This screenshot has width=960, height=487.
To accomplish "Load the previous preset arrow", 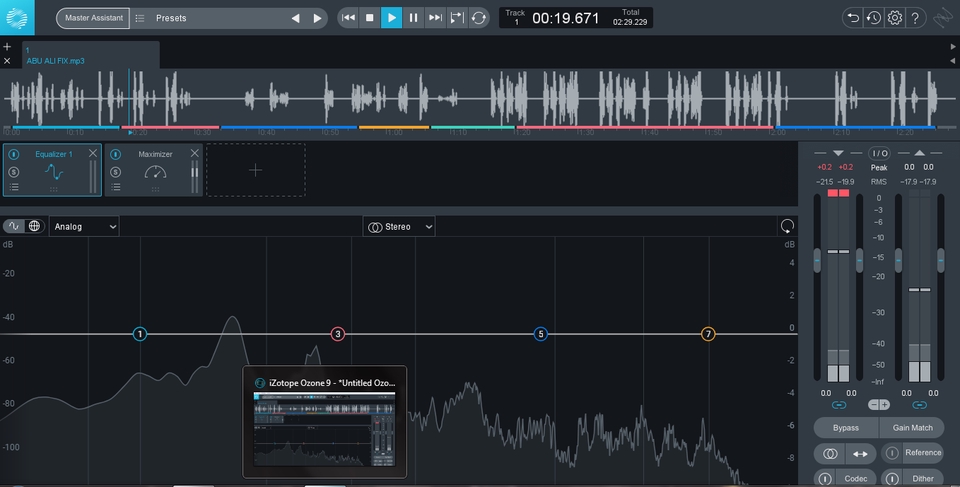I will [x=296, y=18].
